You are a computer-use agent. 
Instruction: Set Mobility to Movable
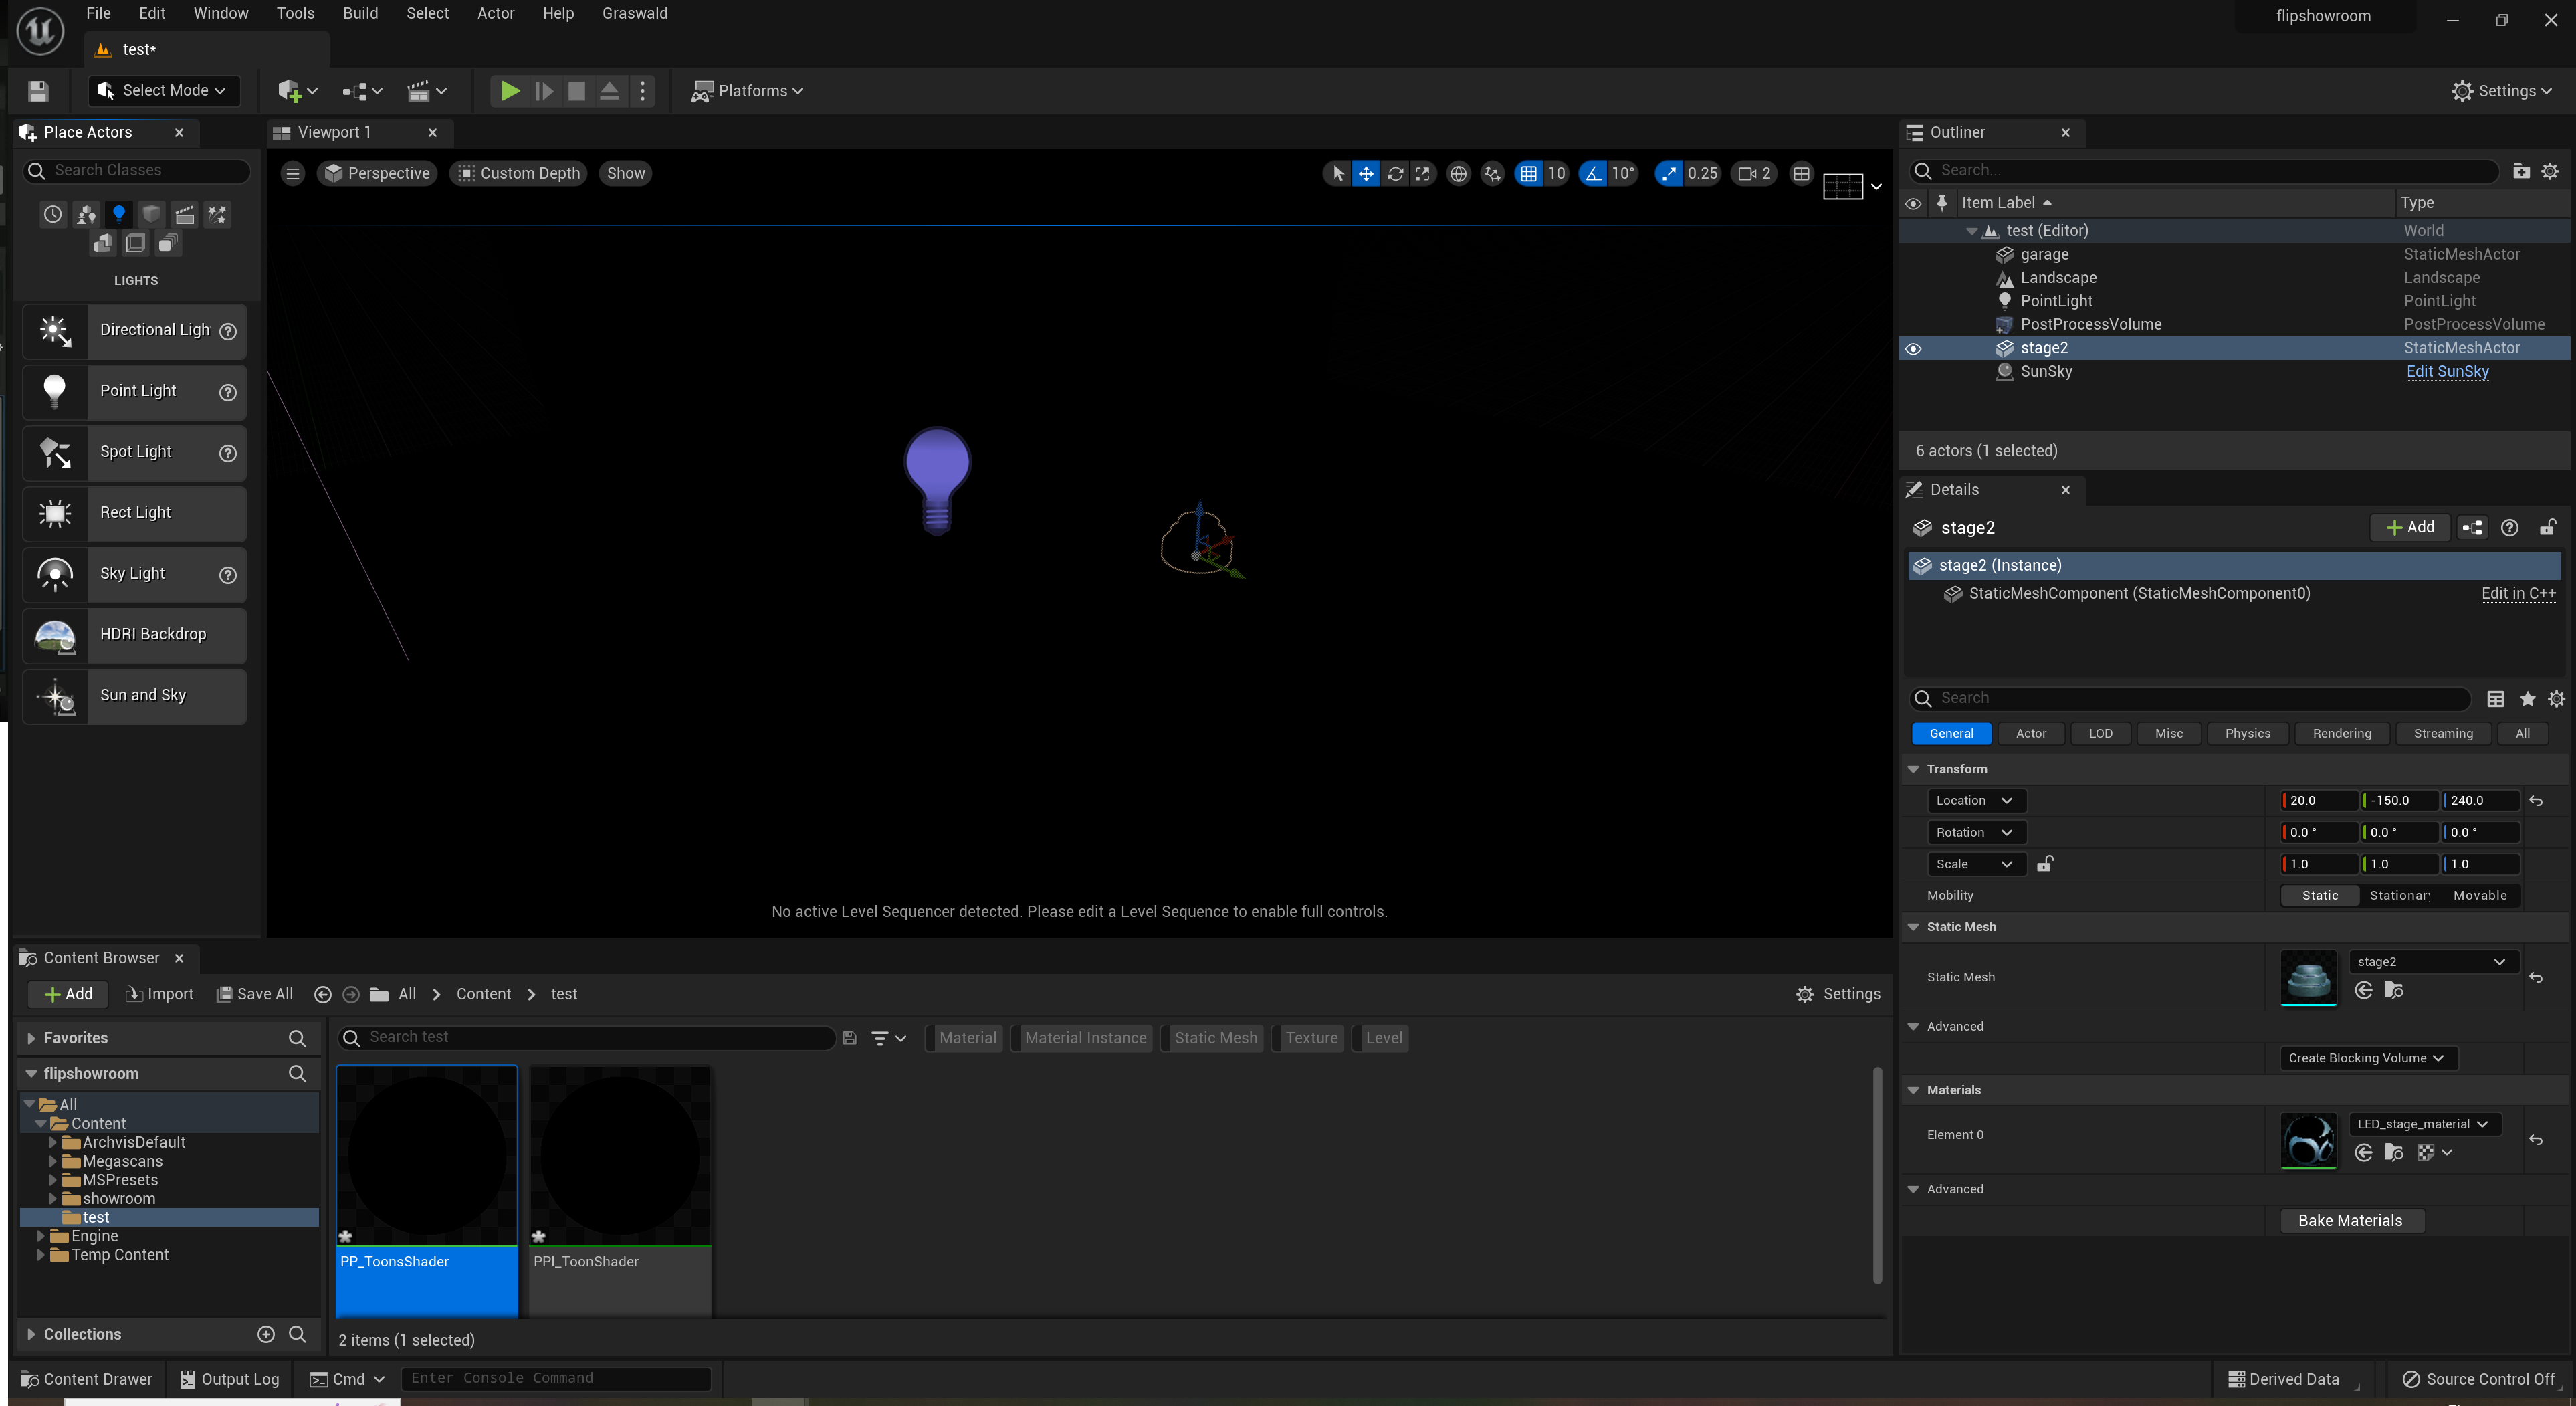pyautogui.click(x=2479, y=895)
